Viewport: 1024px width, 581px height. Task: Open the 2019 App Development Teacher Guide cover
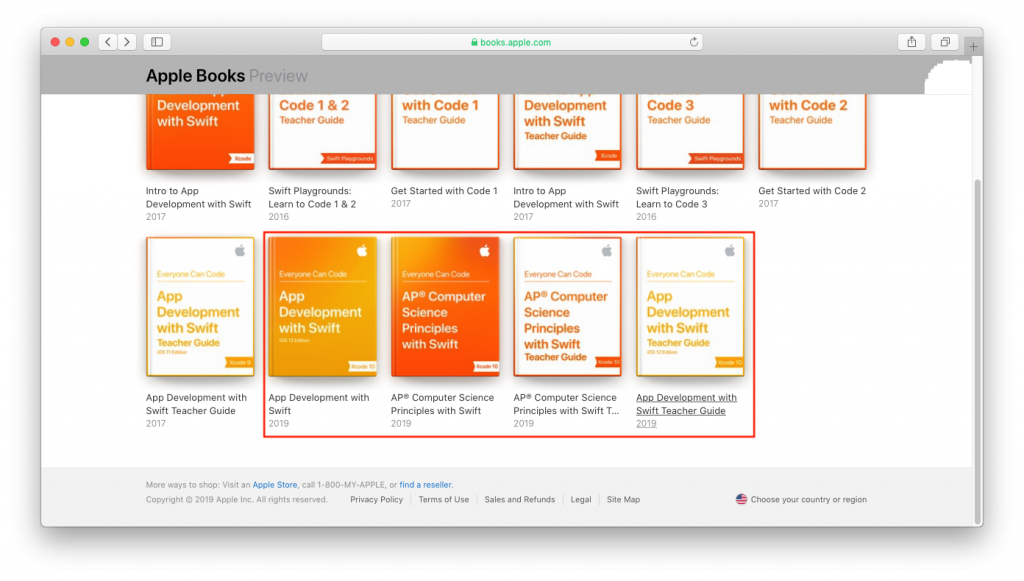click(x=690, y=306)
